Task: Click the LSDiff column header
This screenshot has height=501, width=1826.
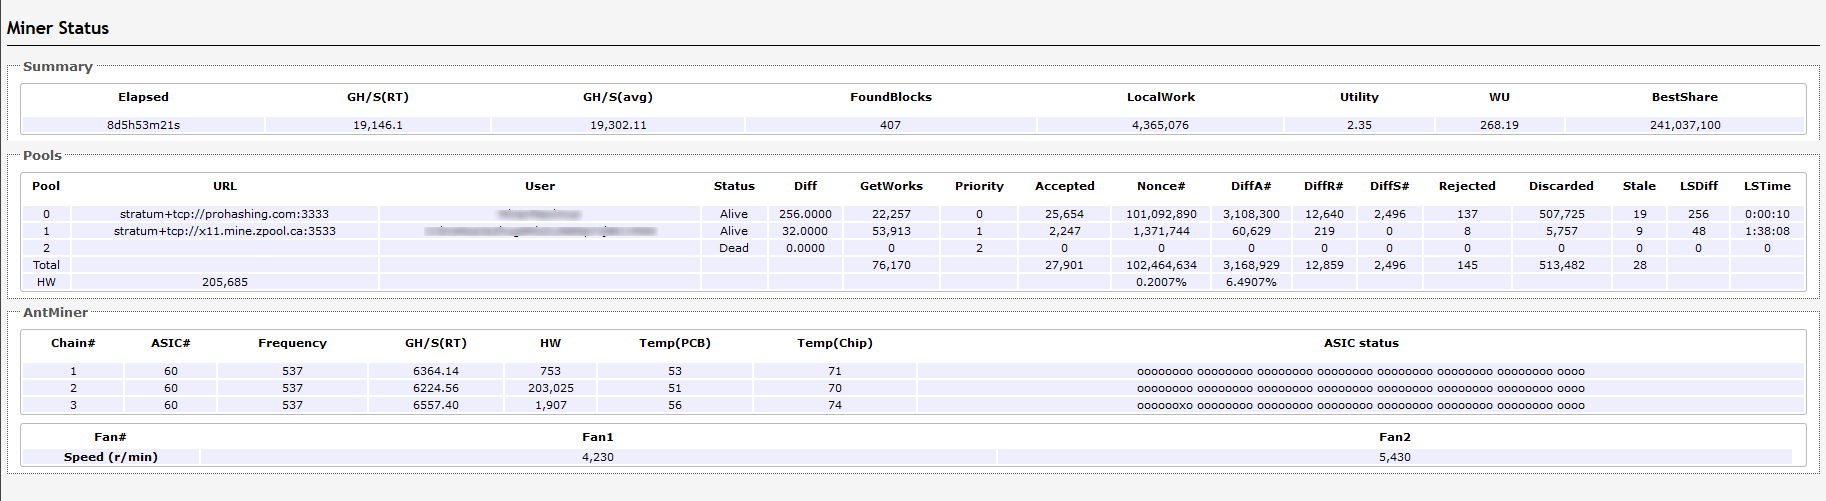Action: 1698,186
